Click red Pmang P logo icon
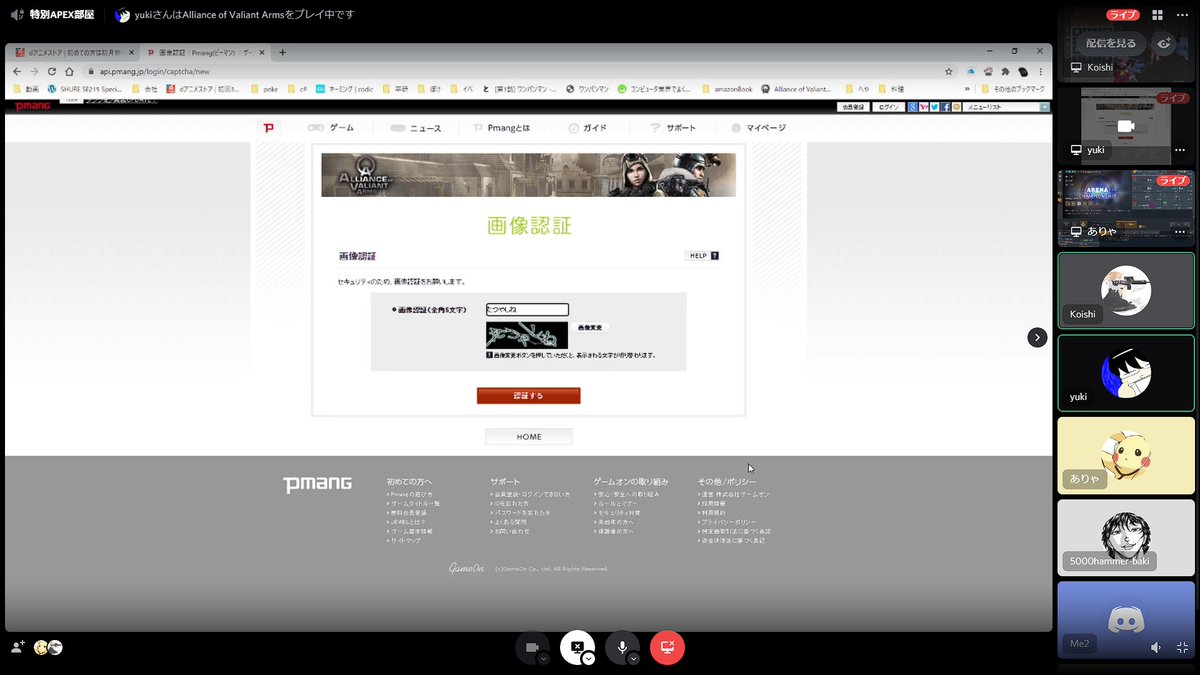Viewport: 1200px width, 675px height. pyautogui.click(x=267, y=128)
